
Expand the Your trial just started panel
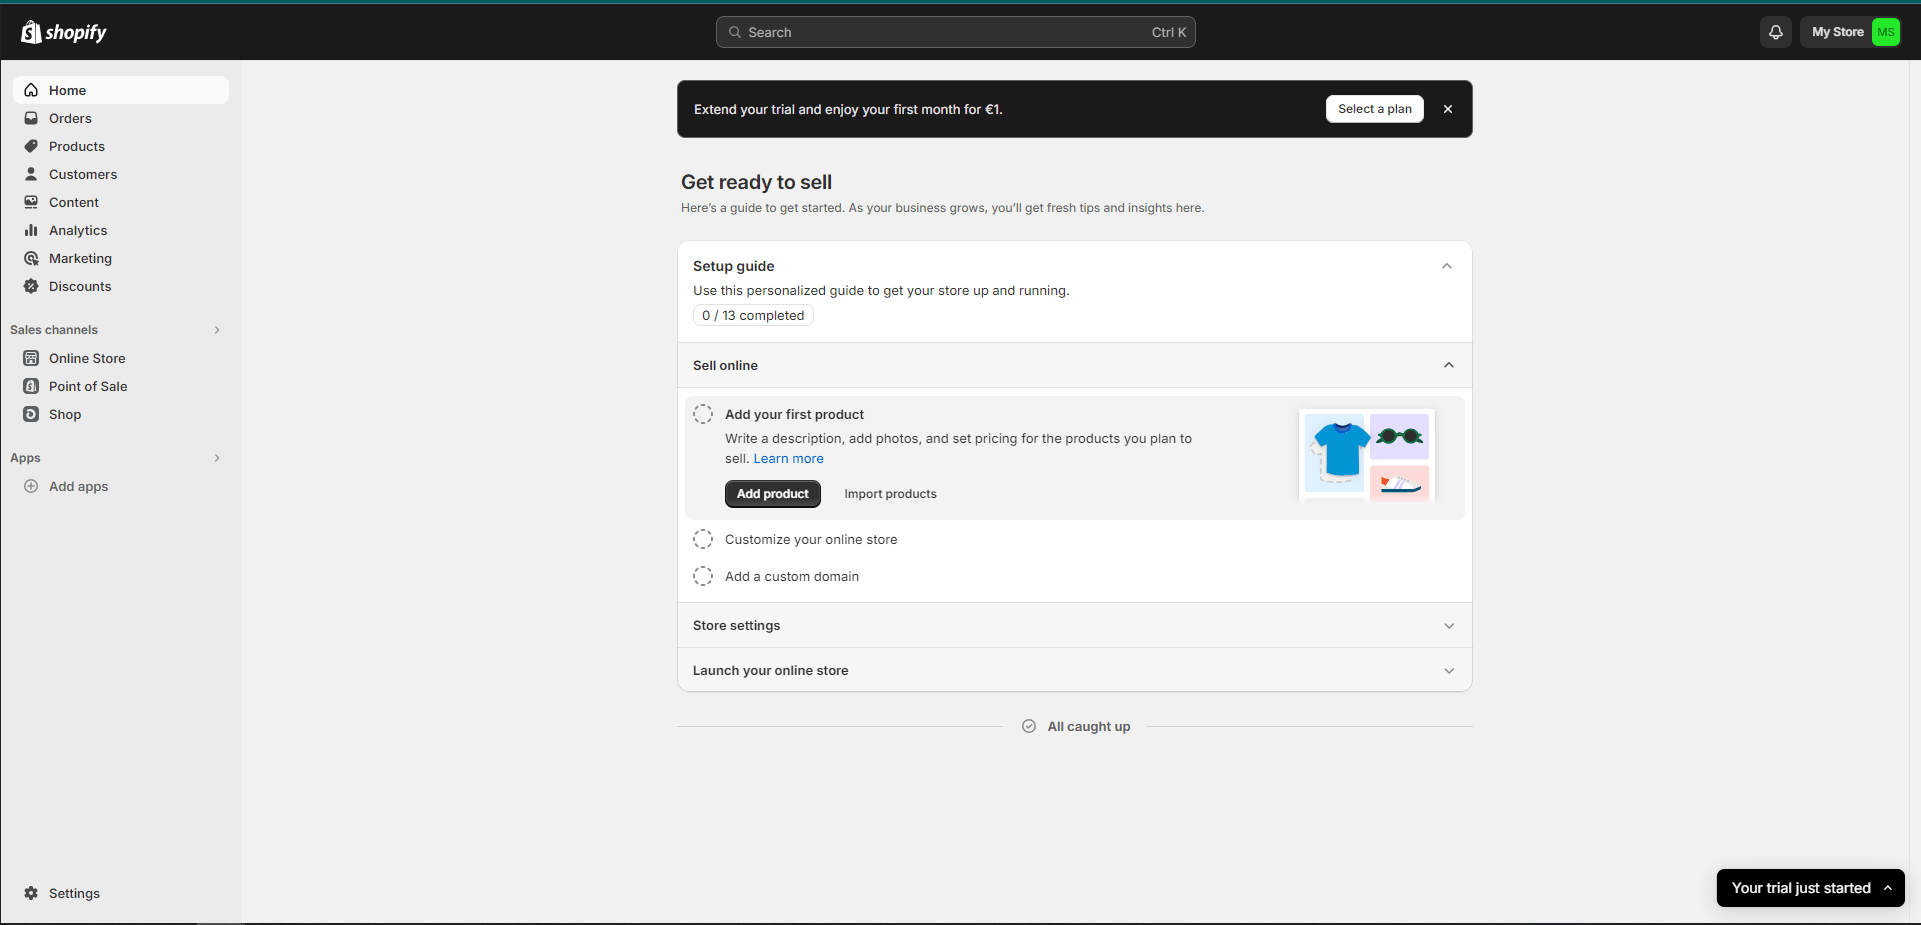pyautogui.click(x=1810, y=888)
